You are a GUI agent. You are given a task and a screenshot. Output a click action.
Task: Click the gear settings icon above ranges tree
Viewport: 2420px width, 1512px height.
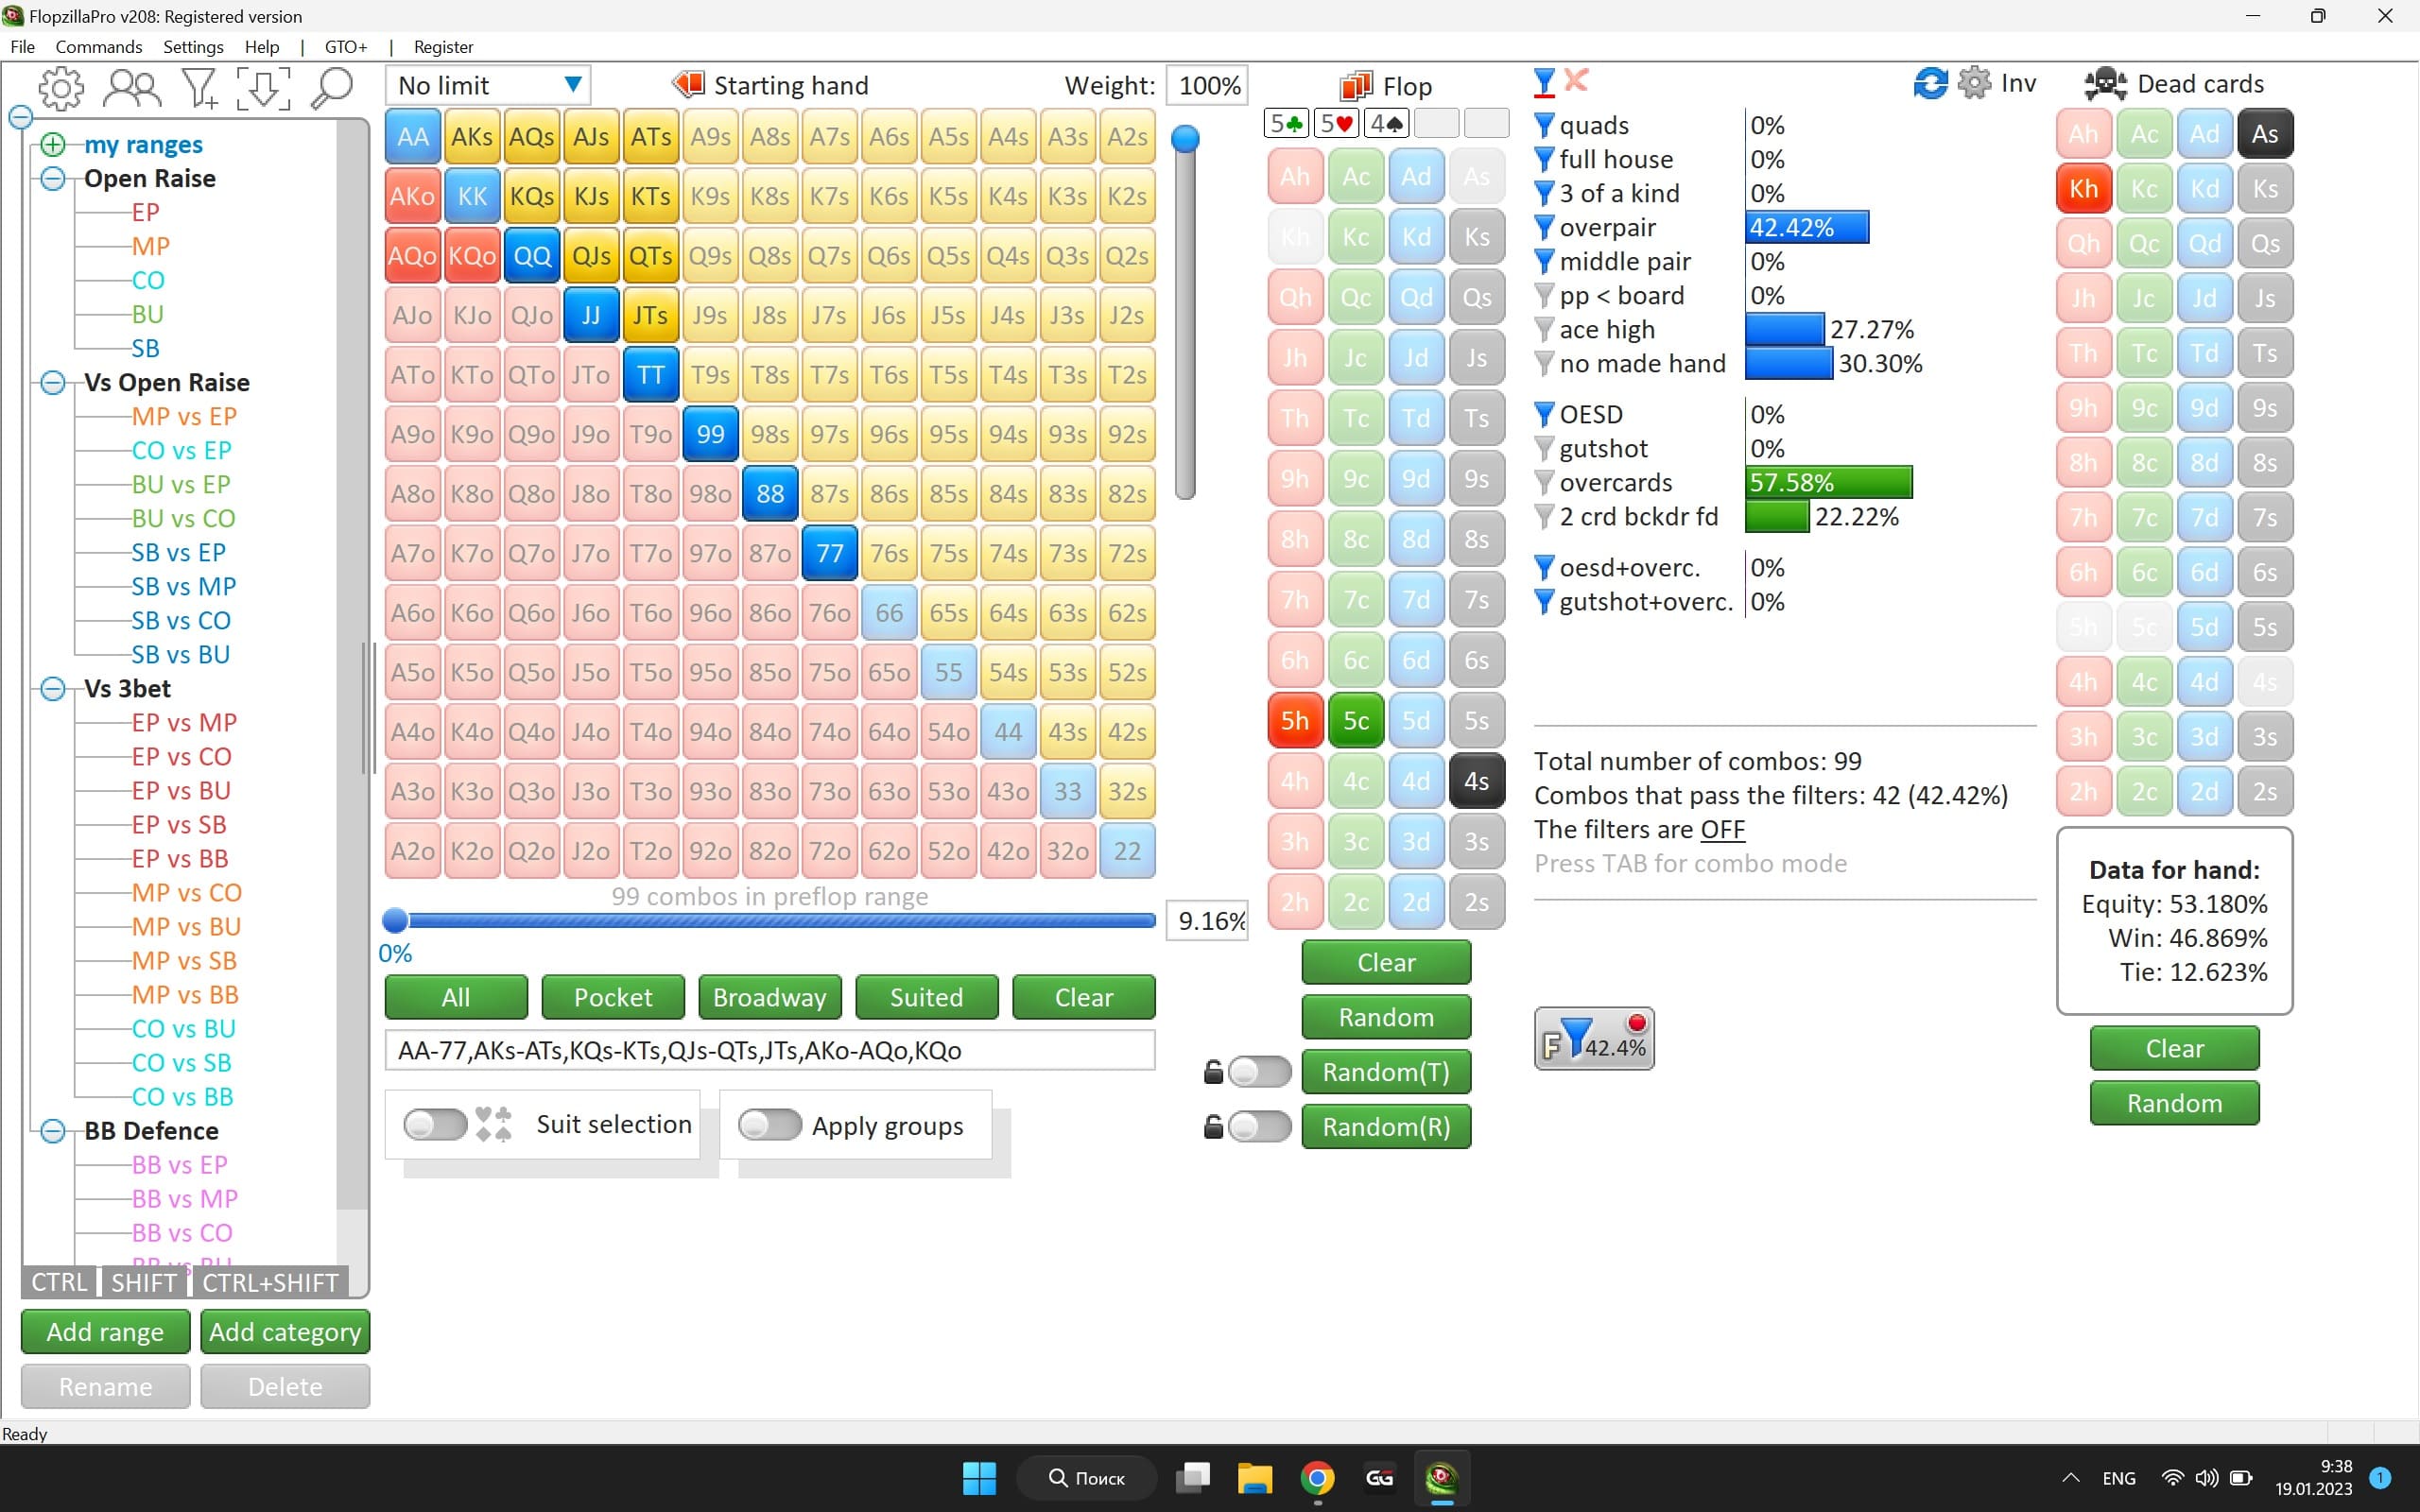pos(61,88)
